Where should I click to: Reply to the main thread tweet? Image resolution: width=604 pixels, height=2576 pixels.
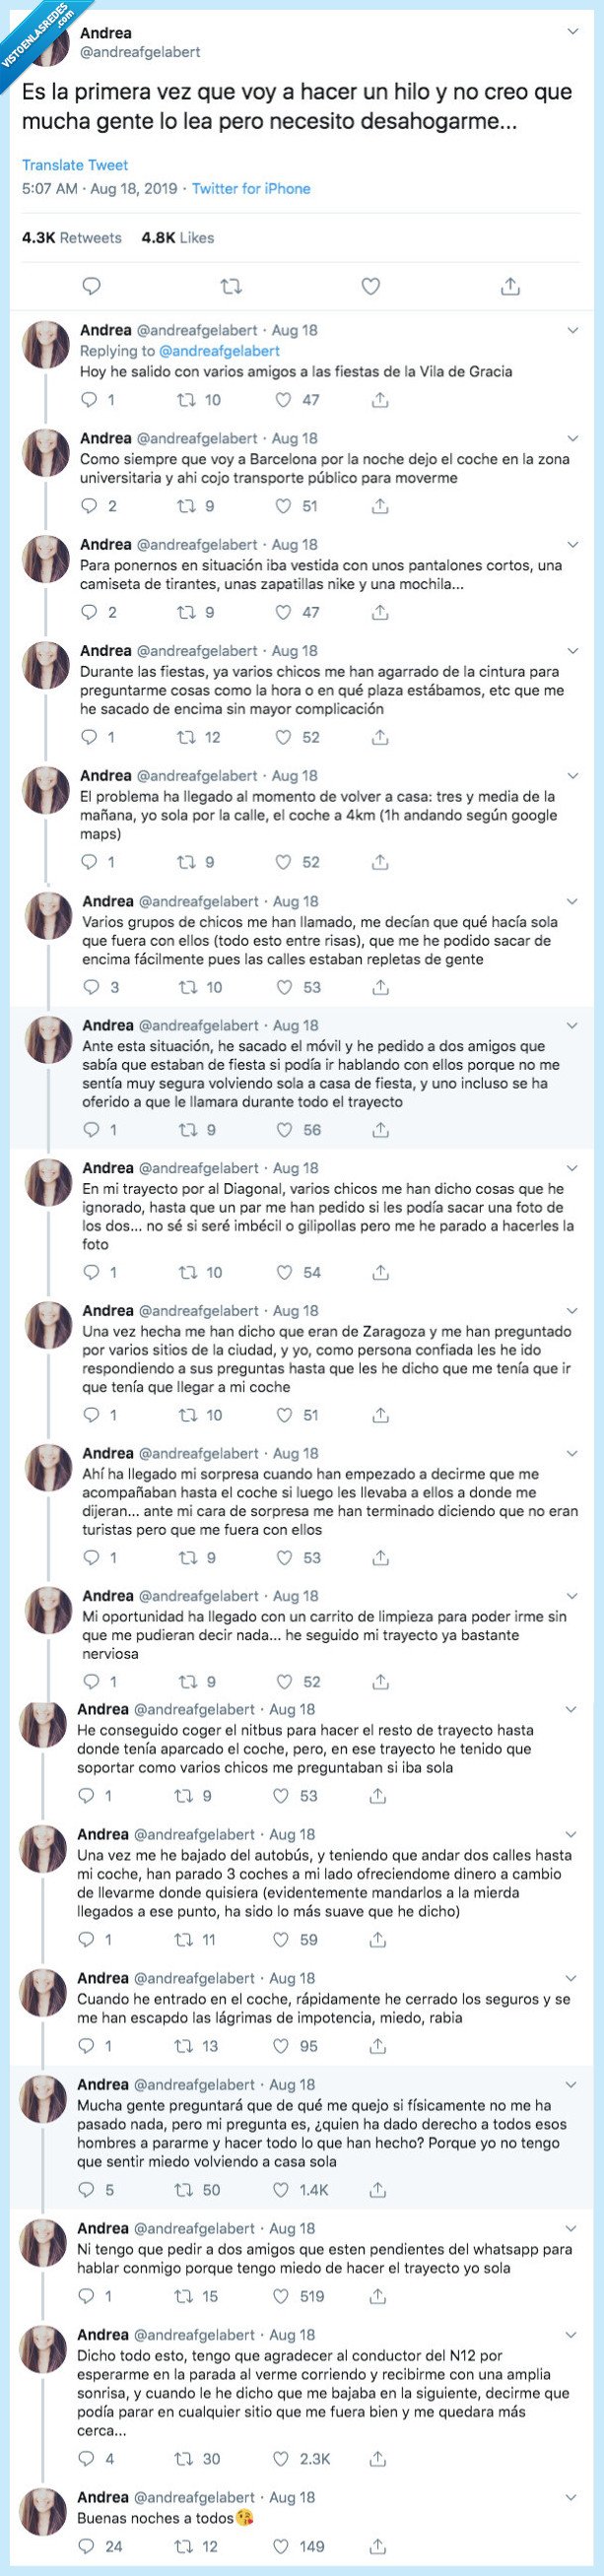coord(91,287)
